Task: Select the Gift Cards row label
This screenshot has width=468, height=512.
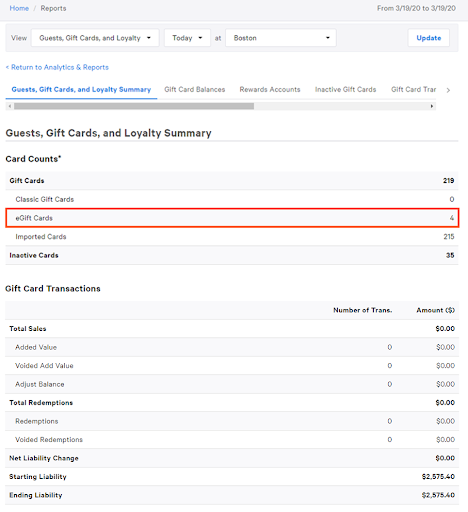Action: (x=27, y=181)
